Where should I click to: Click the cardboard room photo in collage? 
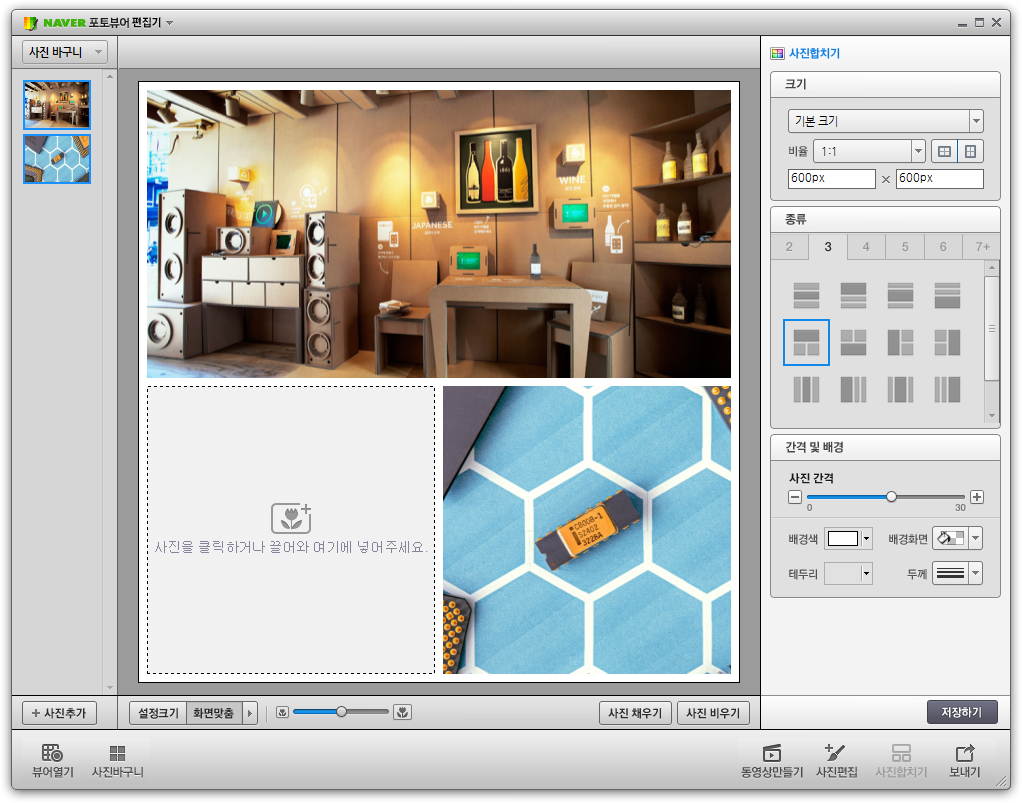(x=439, y=234)
